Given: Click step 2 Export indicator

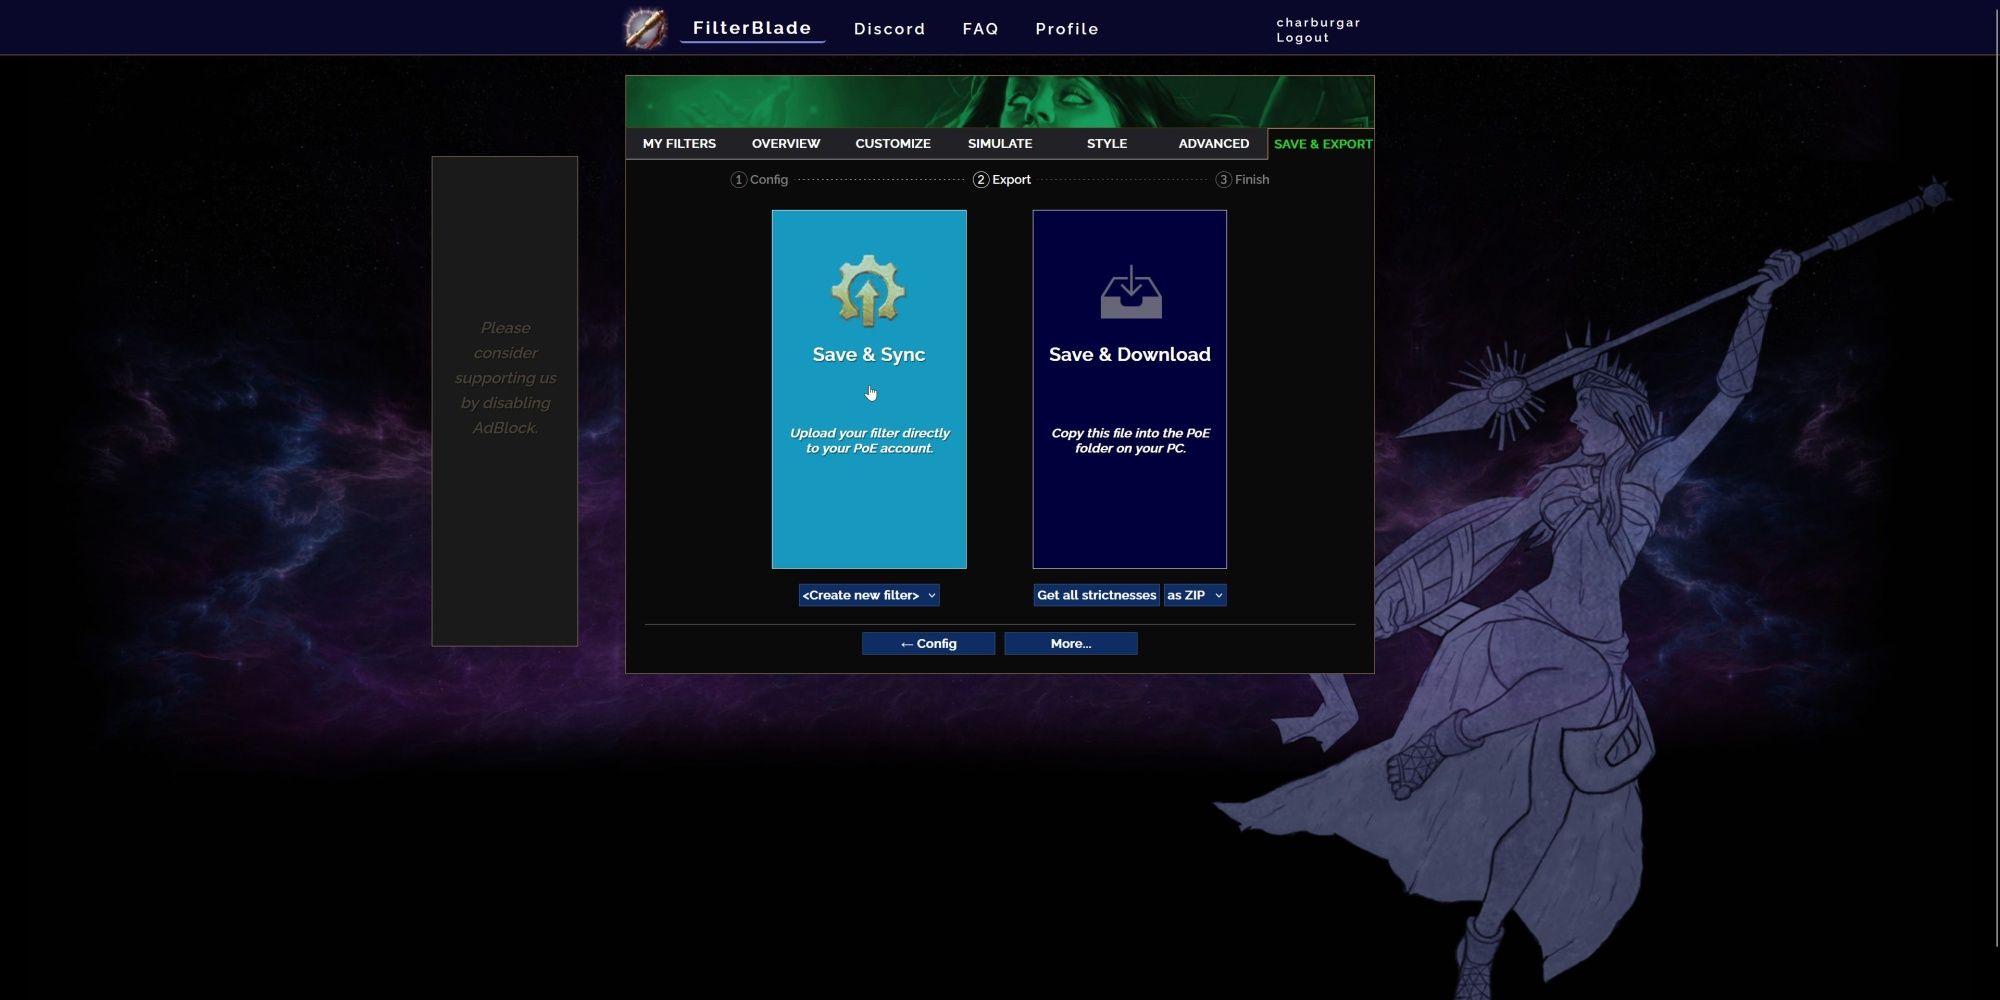Looking at the screenshot, I should (1002, 180).
